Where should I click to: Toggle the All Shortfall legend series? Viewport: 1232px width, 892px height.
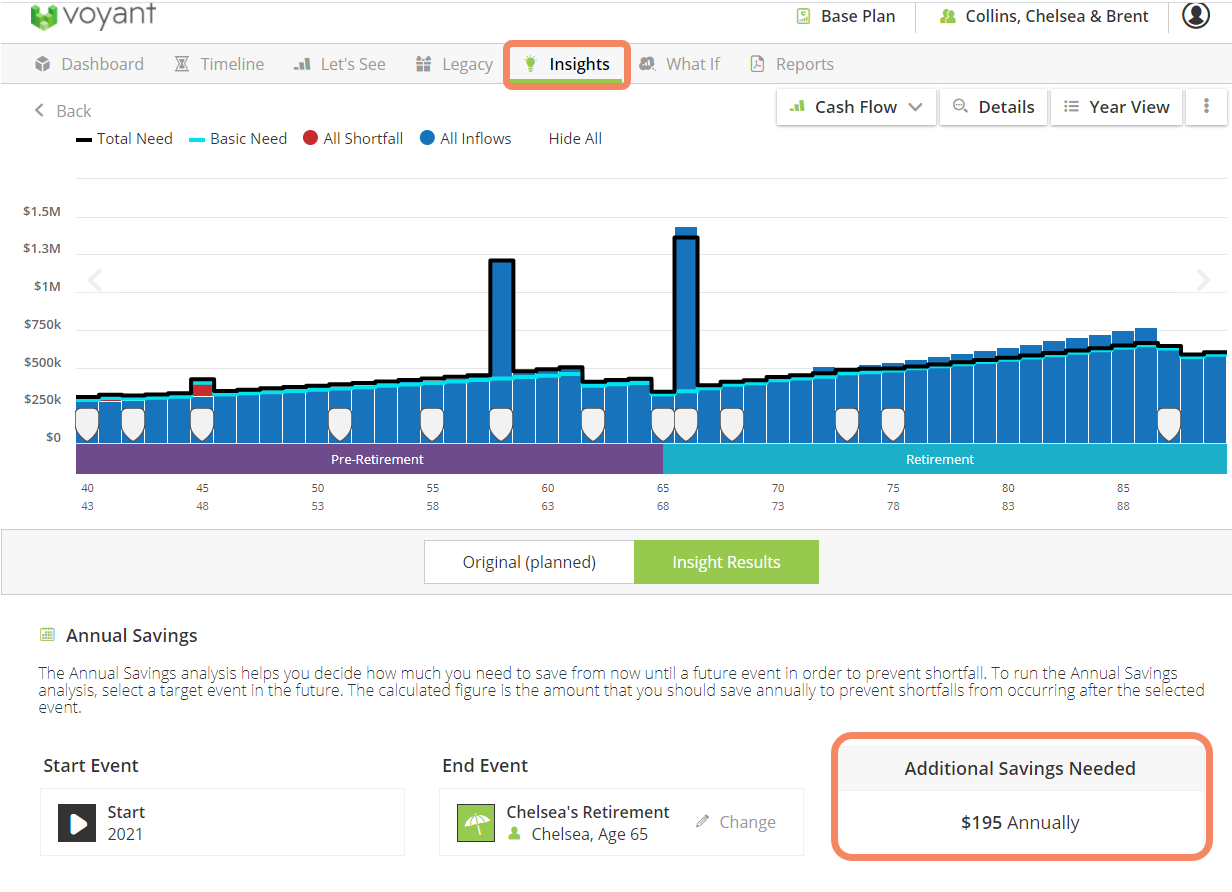(x=352, y=139)
